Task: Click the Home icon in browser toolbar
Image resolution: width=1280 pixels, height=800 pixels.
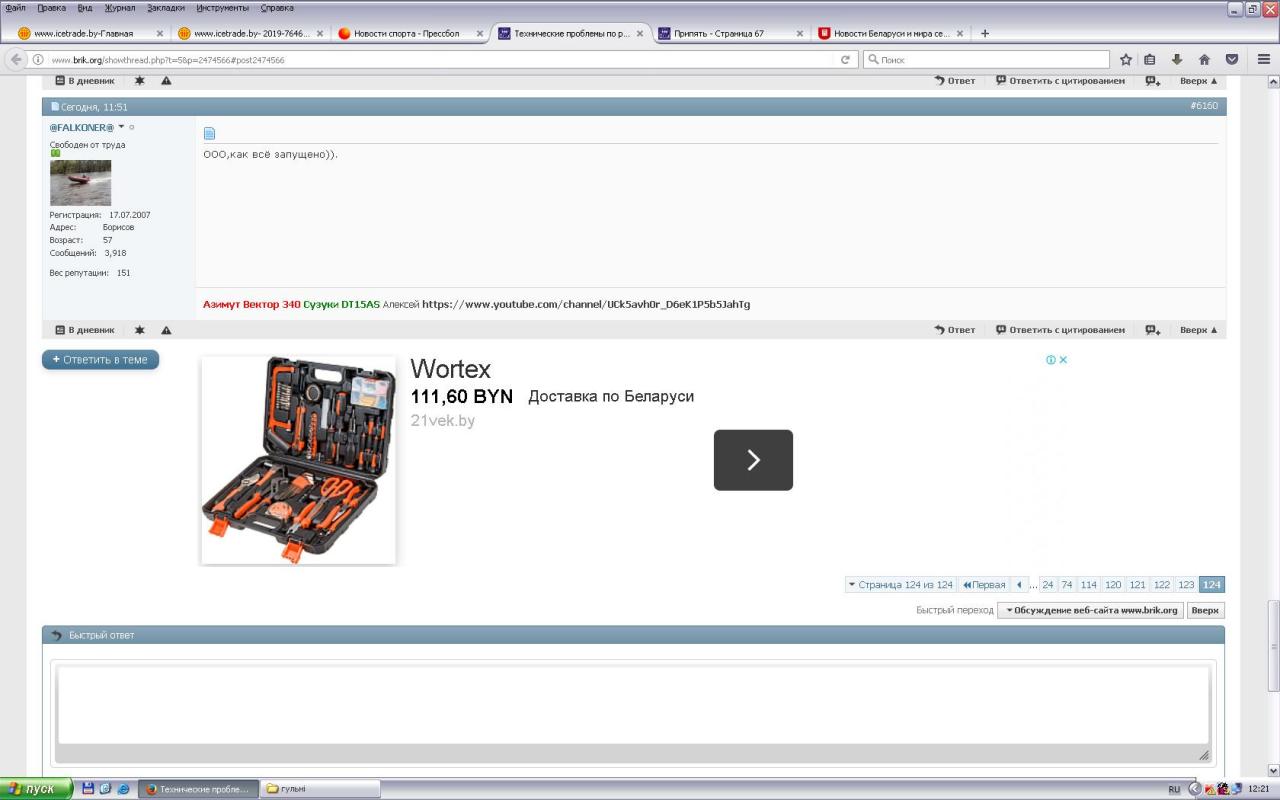Action: coord(1204,60)
